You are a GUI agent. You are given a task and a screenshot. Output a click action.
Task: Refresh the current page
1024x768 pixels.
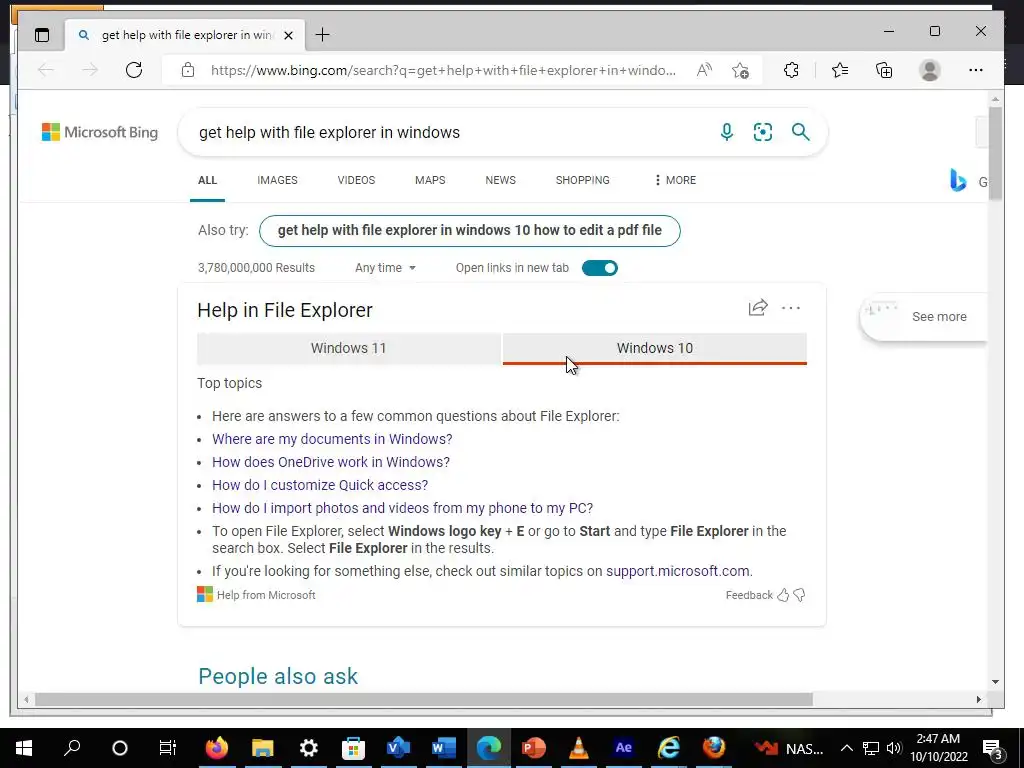[x=134, y=70]
